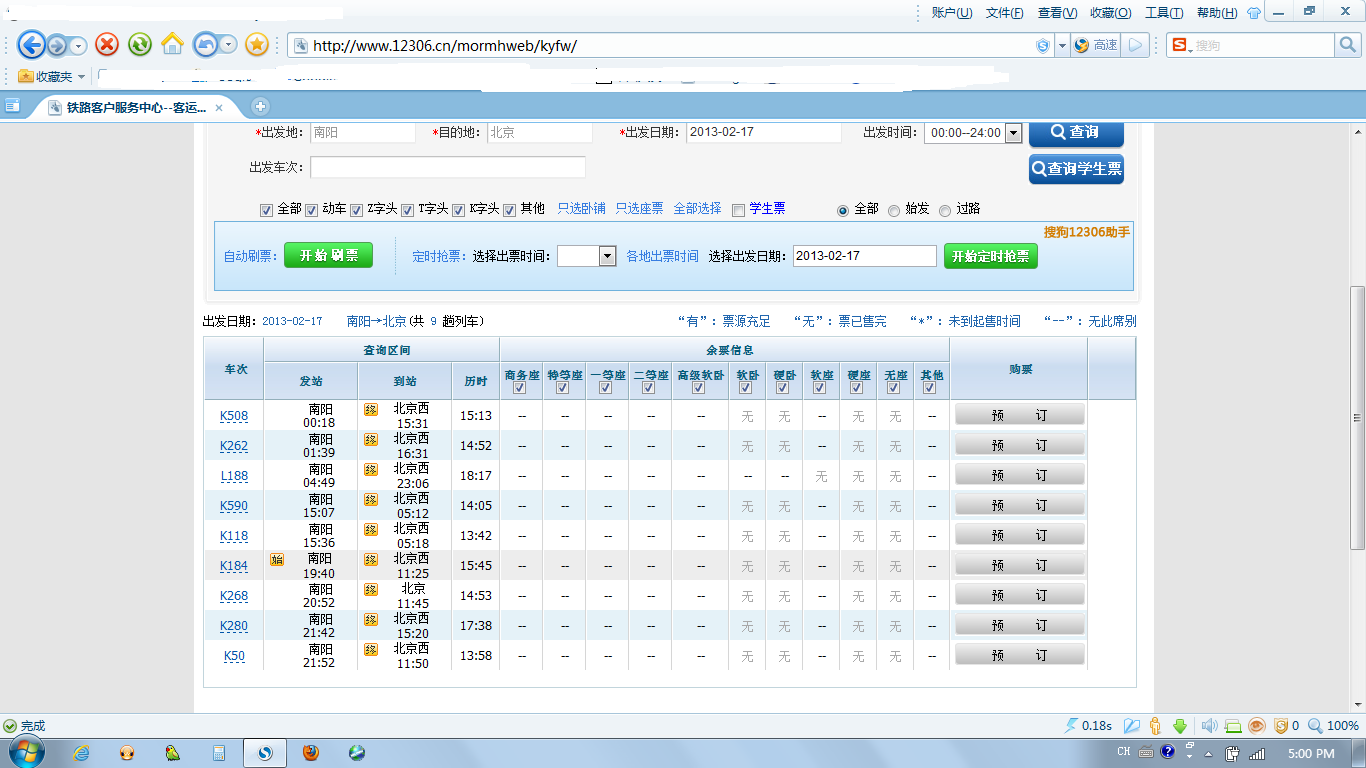
Task: Open the 选择出票时间 dropdown
Action: (x=607, y=256)
